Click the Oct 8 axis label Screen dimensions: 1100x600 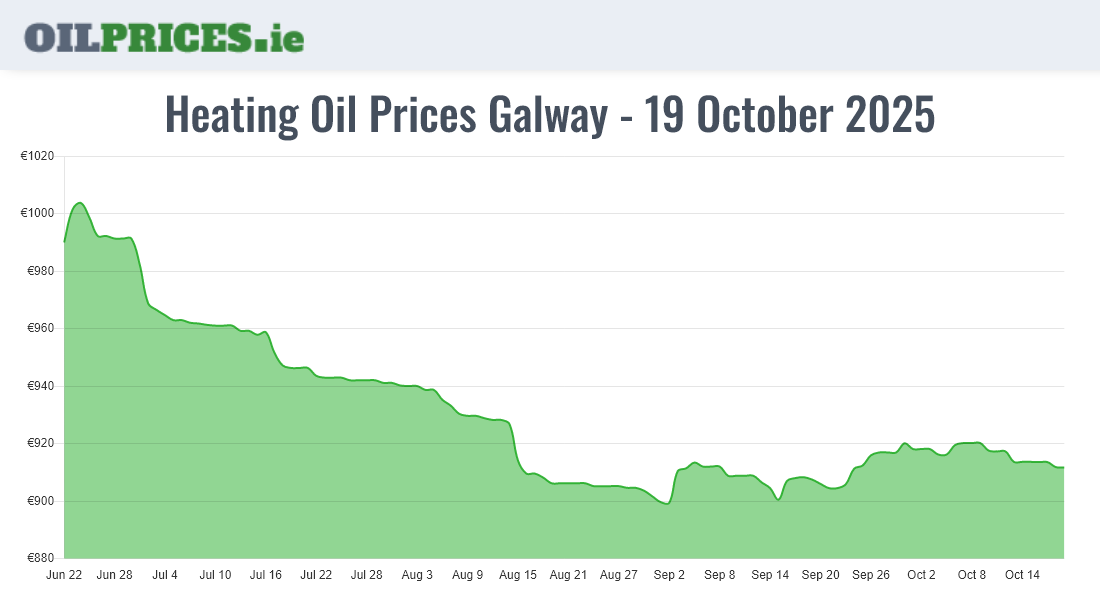pos(972,575)
